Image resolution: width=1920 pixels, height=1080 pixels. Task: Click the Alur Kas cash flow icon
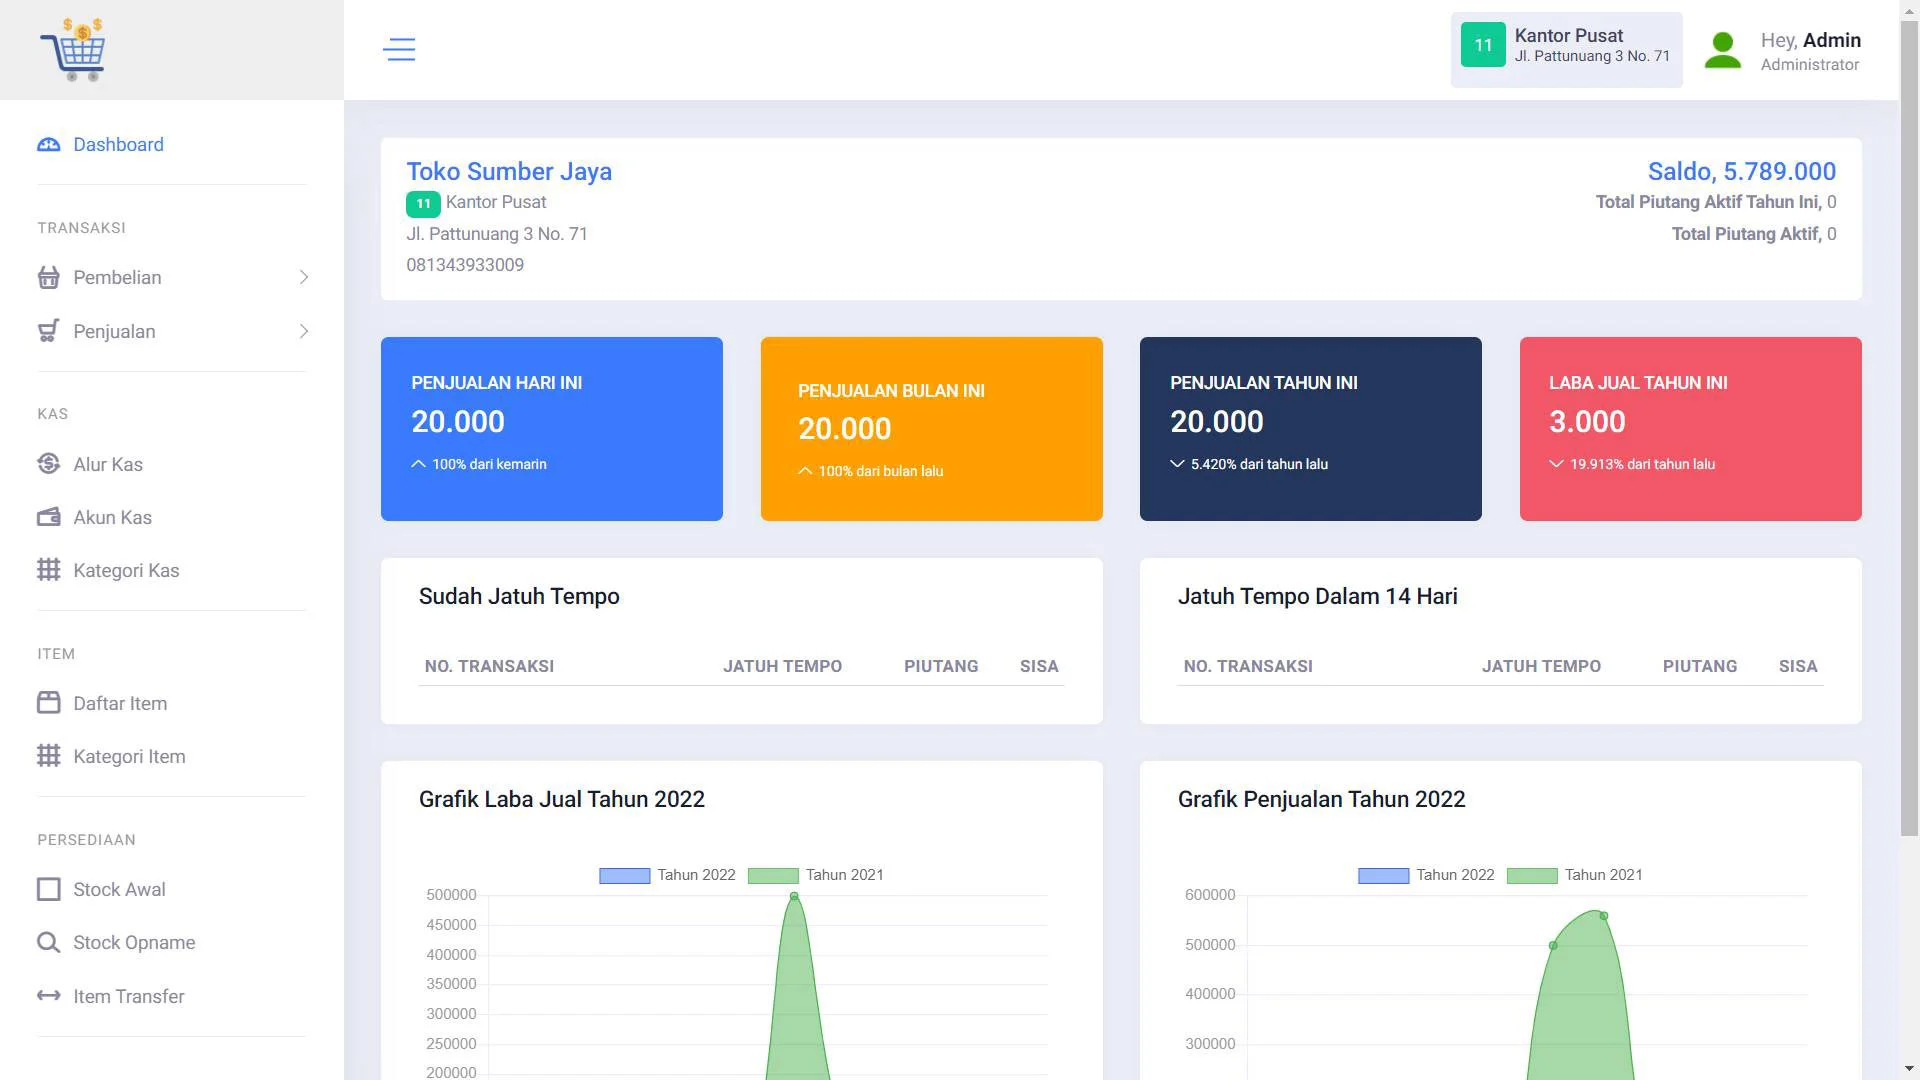(x=49, y=463)
